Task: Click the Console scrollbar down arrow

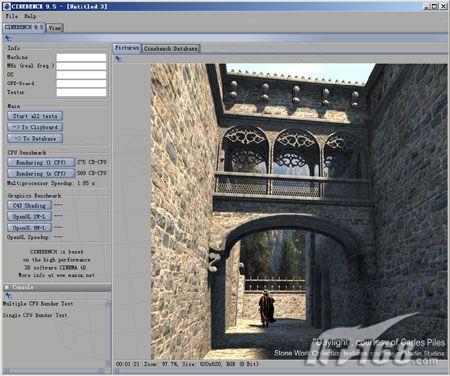Action: coord(108,363)
